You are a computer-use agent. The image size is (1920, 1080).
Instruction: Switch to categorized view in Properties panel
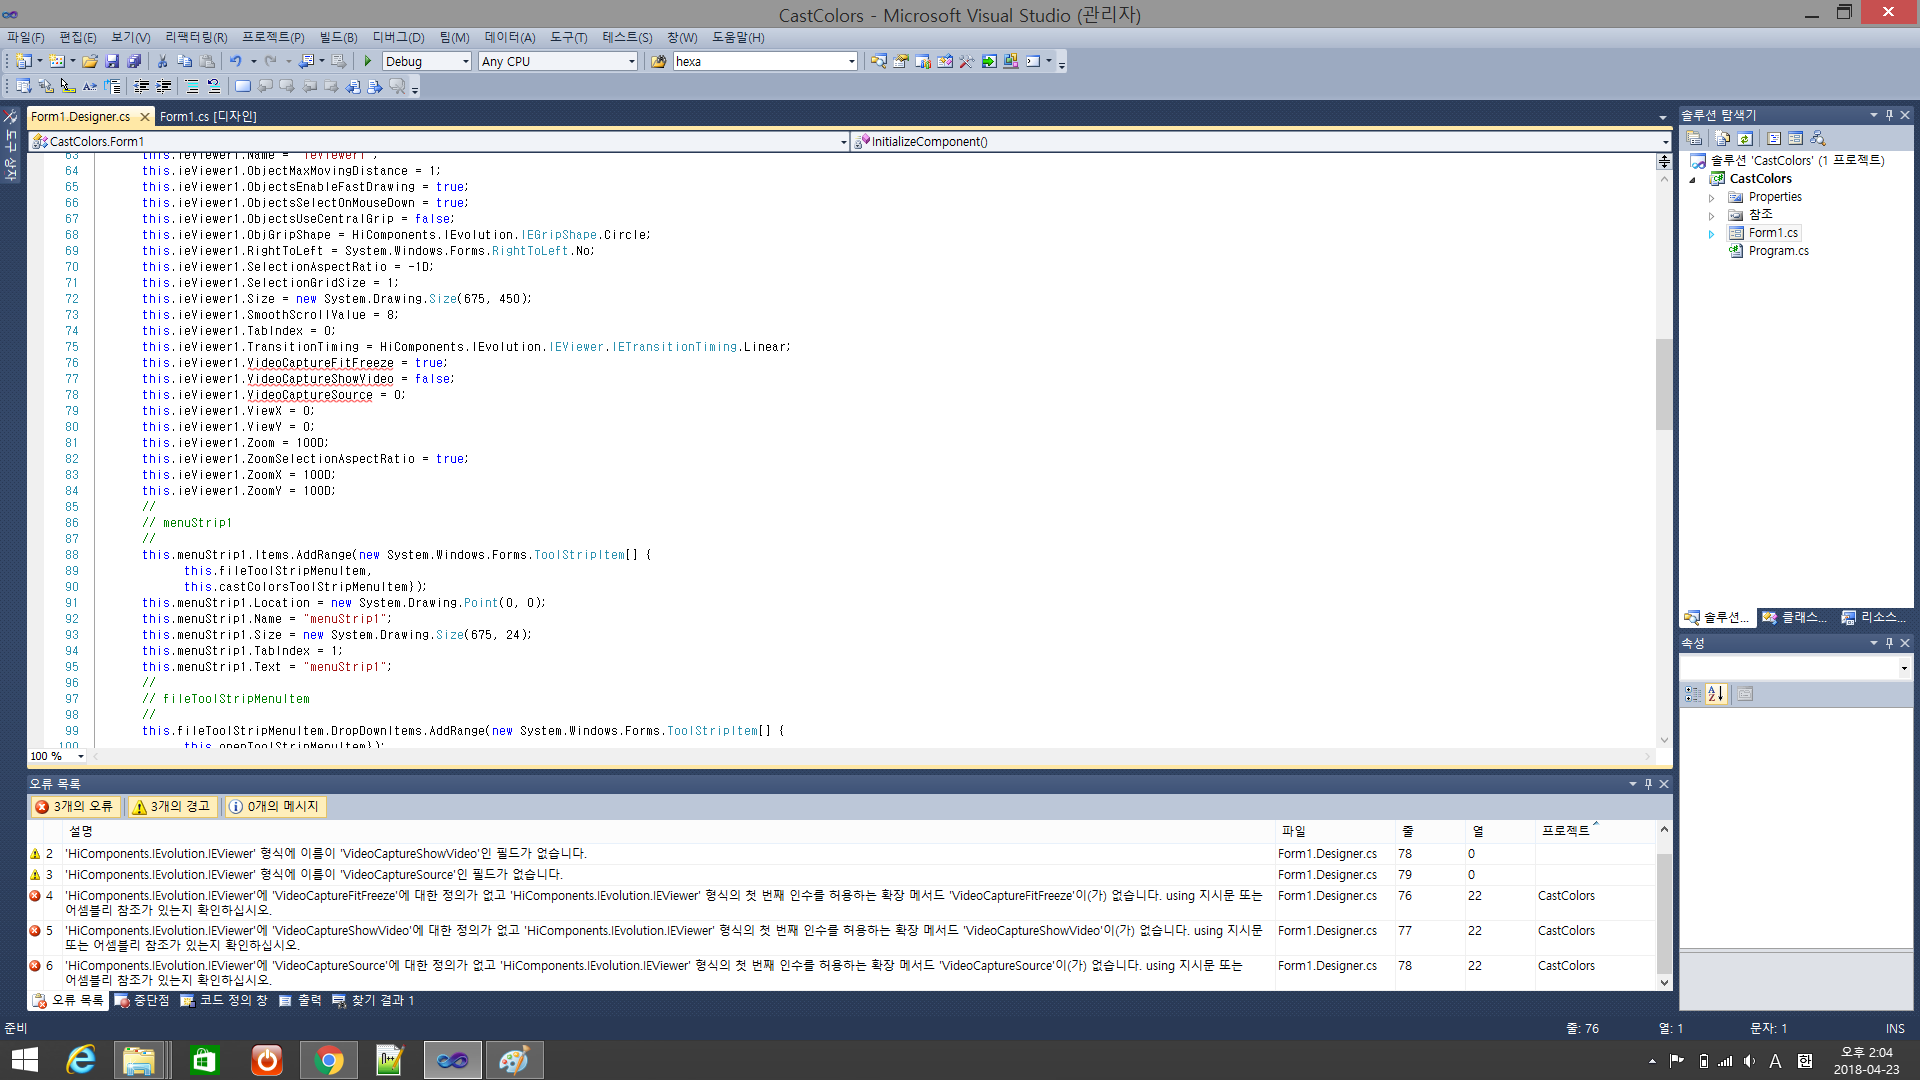coord(1692,694)
